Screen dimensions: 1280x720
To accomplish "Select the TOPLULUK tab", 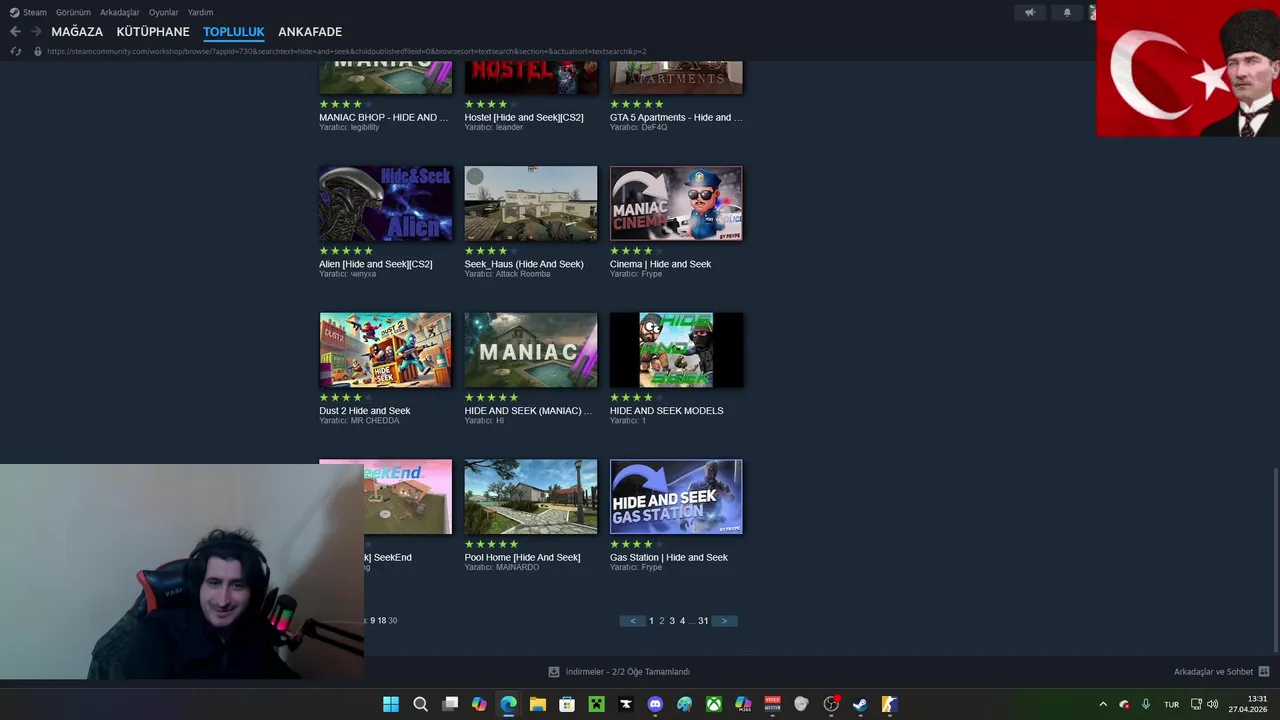I will click(234, 32).
